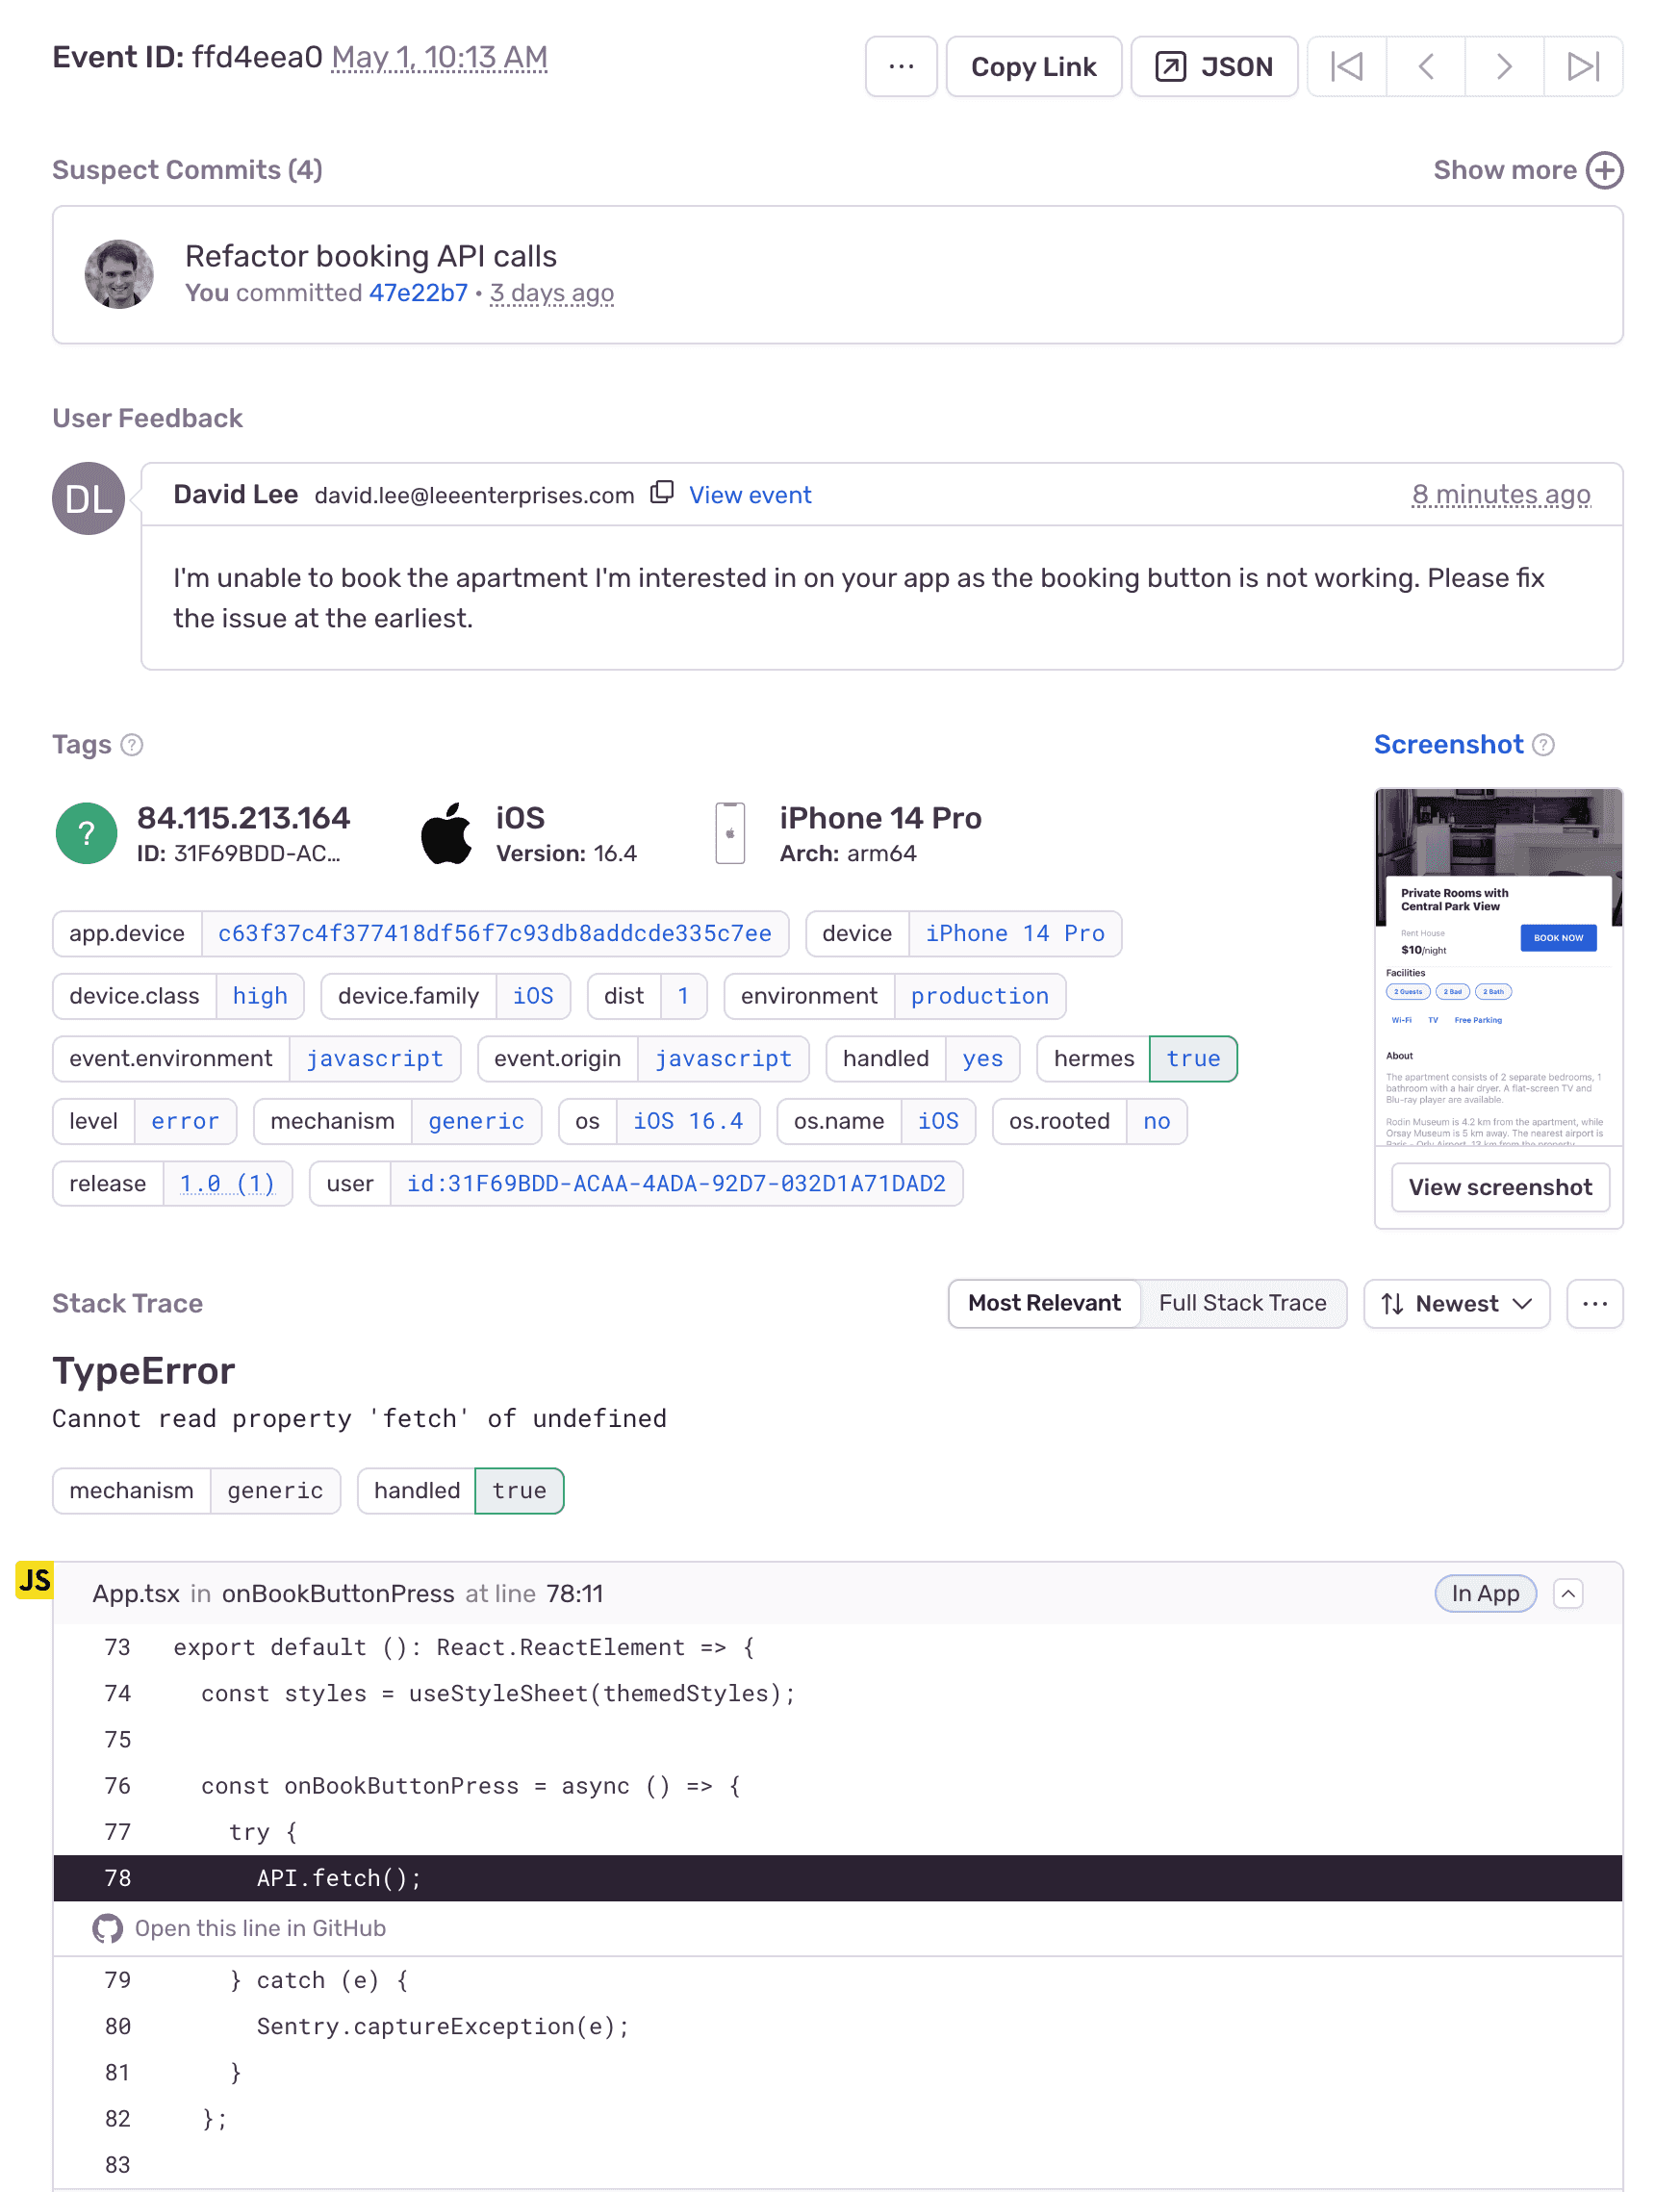Open commit 47e22b7 link

(x=418, y=293)
